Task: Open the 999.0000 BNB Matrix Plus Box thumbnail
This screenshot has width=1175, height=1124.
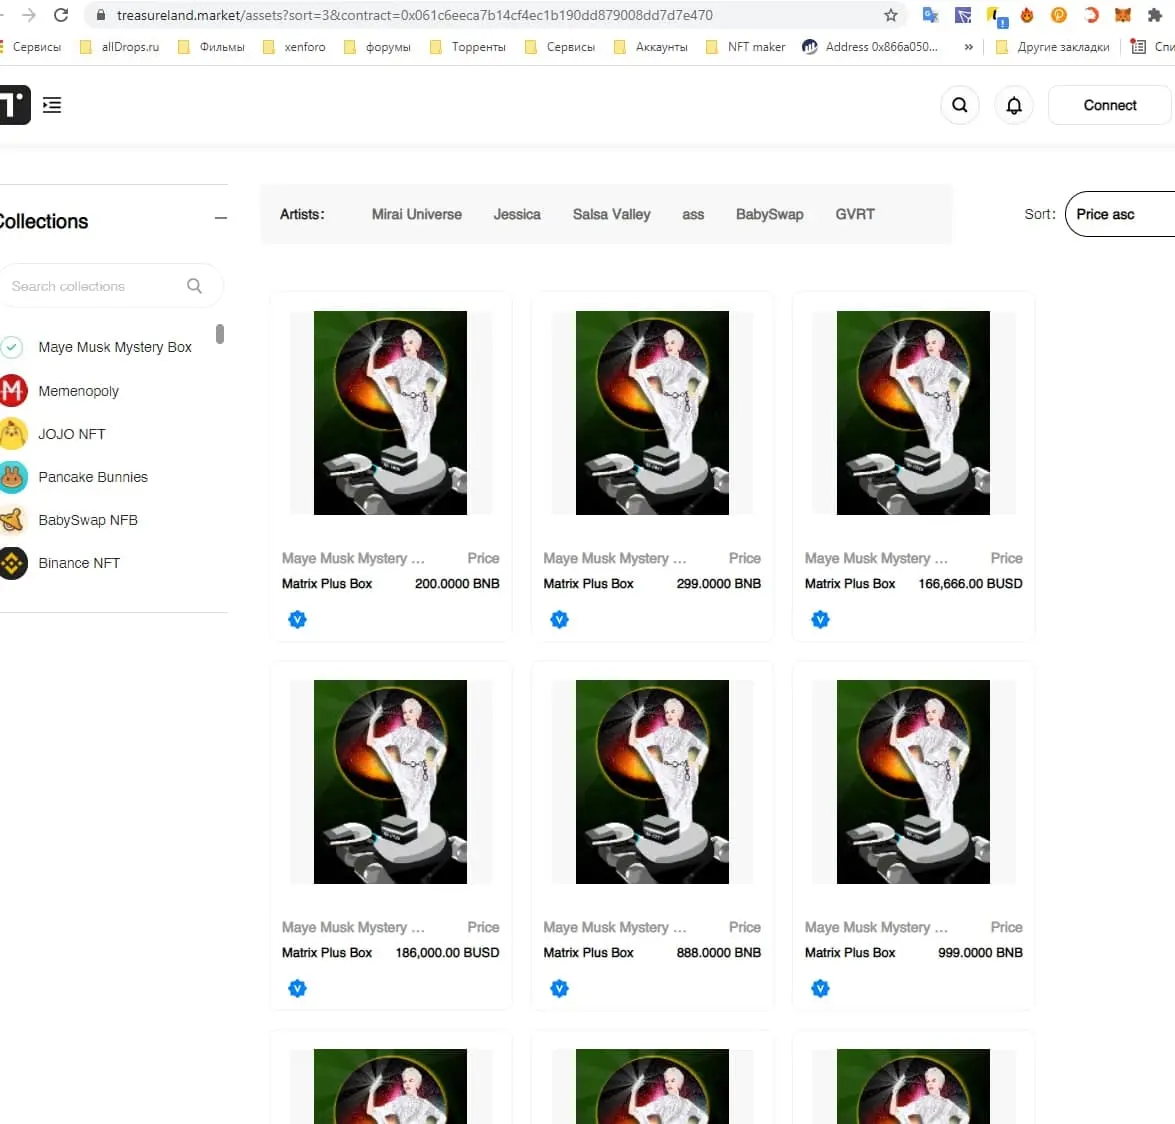Action: [x=913, y=782]
